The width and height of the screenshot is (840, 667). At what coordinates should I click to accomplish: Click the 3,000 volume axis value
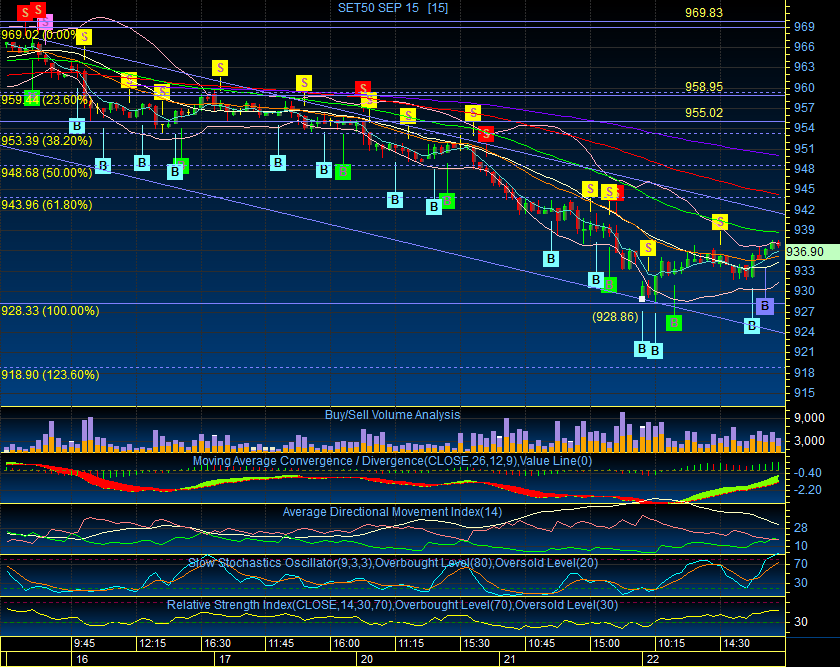click(x=809, y=441)
